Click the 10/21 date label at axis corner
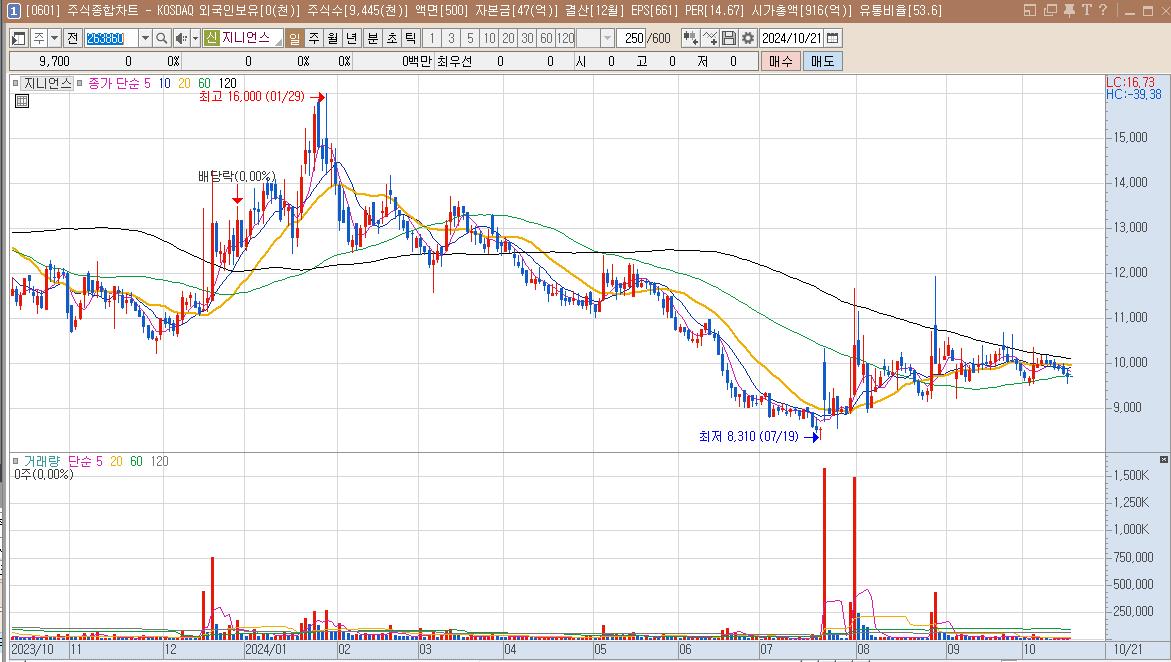Image resolution: width=1171 pixels, height=662 pixels. tap(1128, 649)
